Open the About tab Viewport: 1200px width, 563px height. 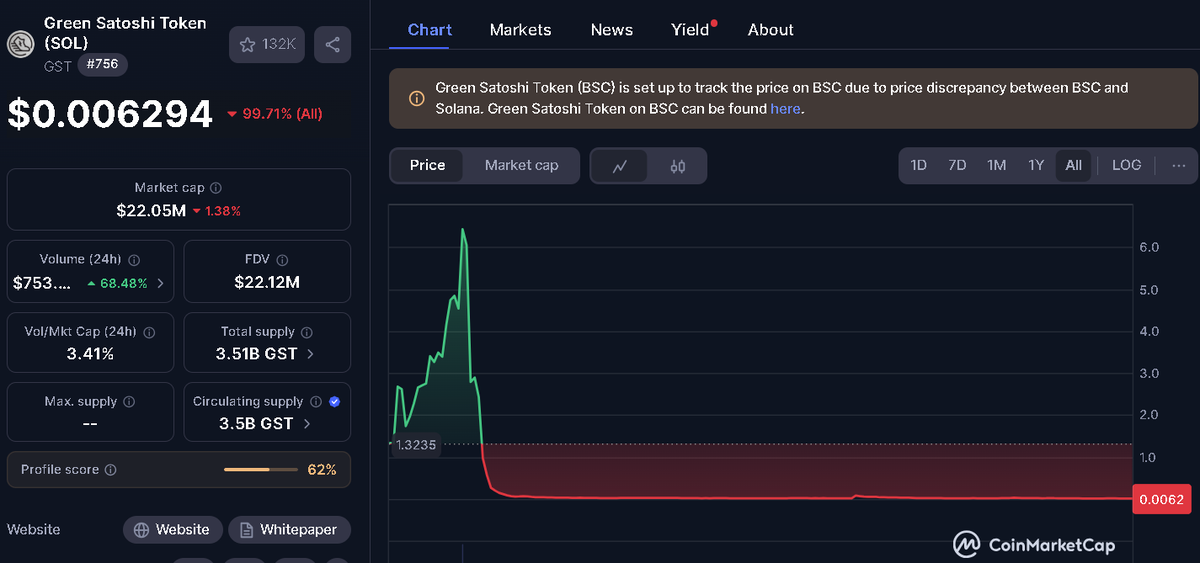pos(771,30)
